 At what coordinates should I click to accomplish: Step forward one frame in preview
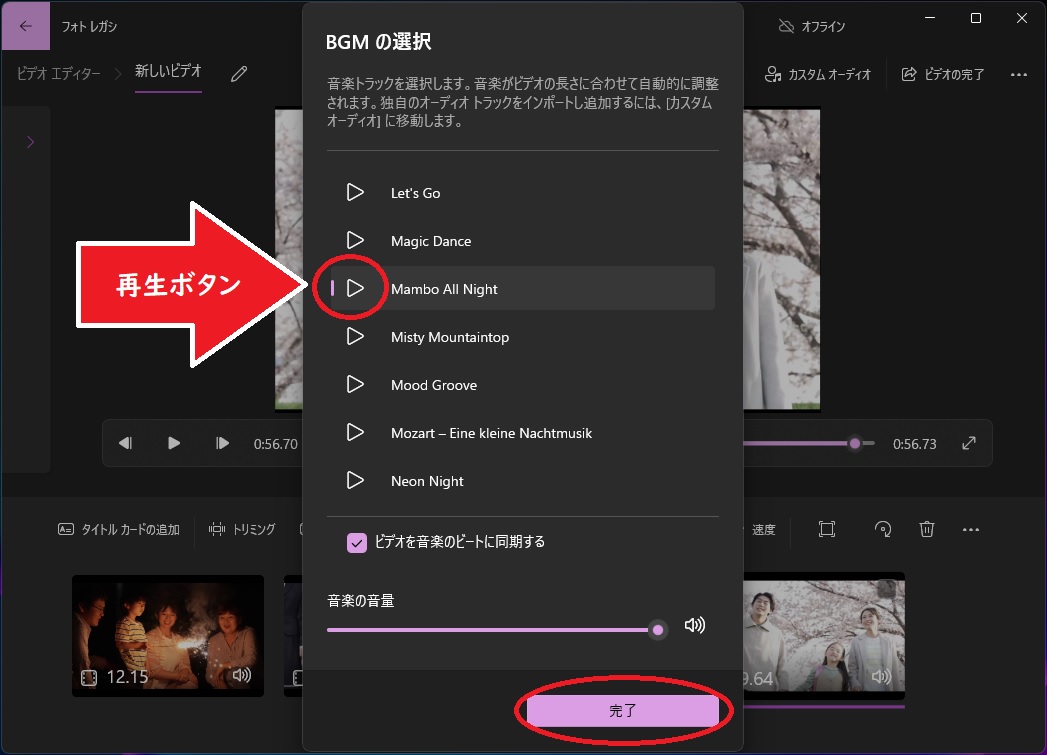click(222, 443)
